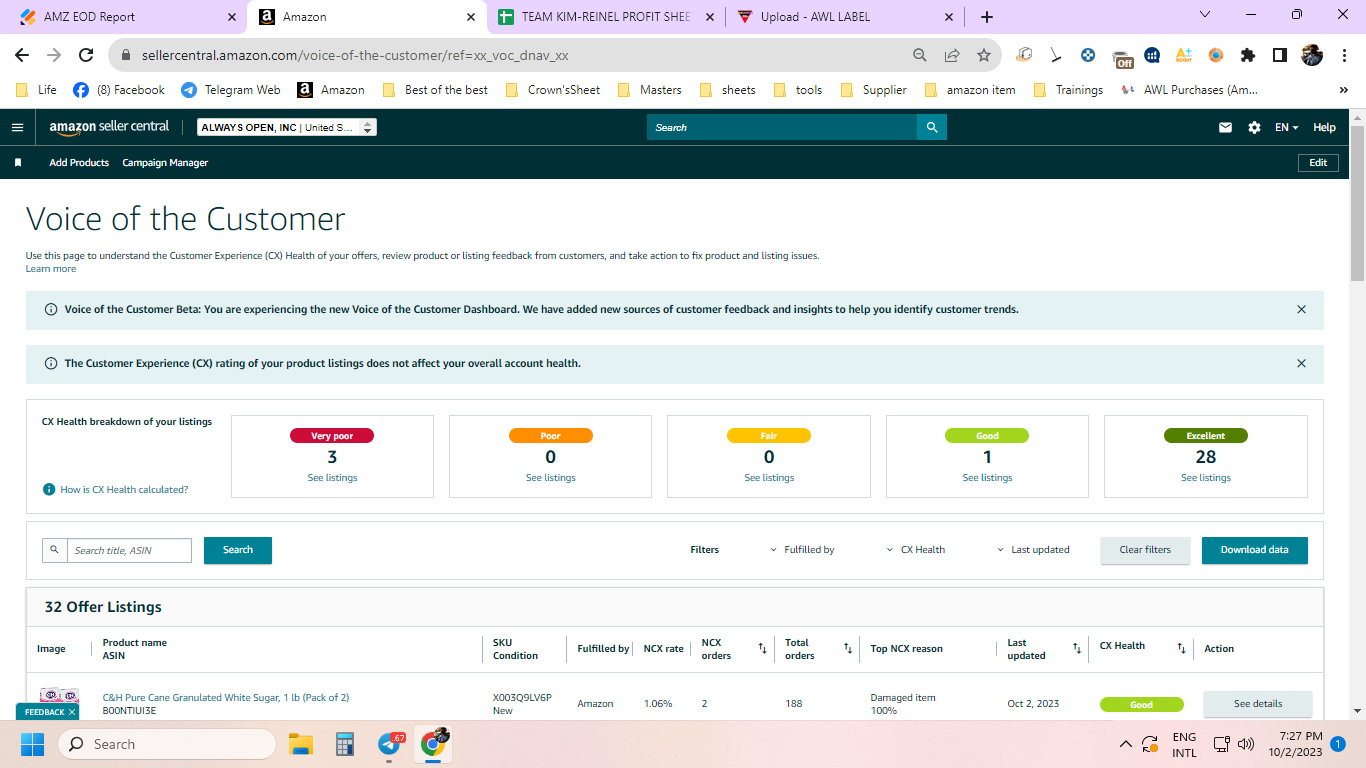Click the Search title, ASIN input field

[x=129, y=550]
